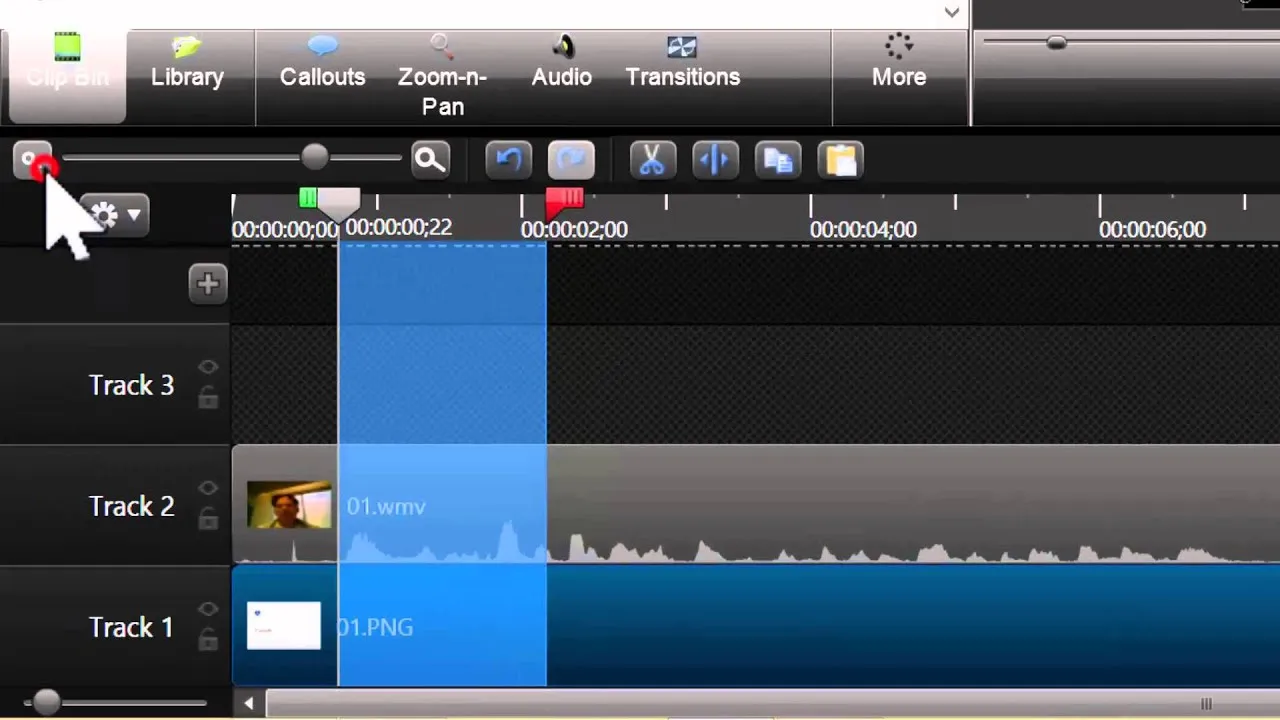Redo the last undone edit
Viewport: 1280px width, 720px height.
(x=571, y=160)
